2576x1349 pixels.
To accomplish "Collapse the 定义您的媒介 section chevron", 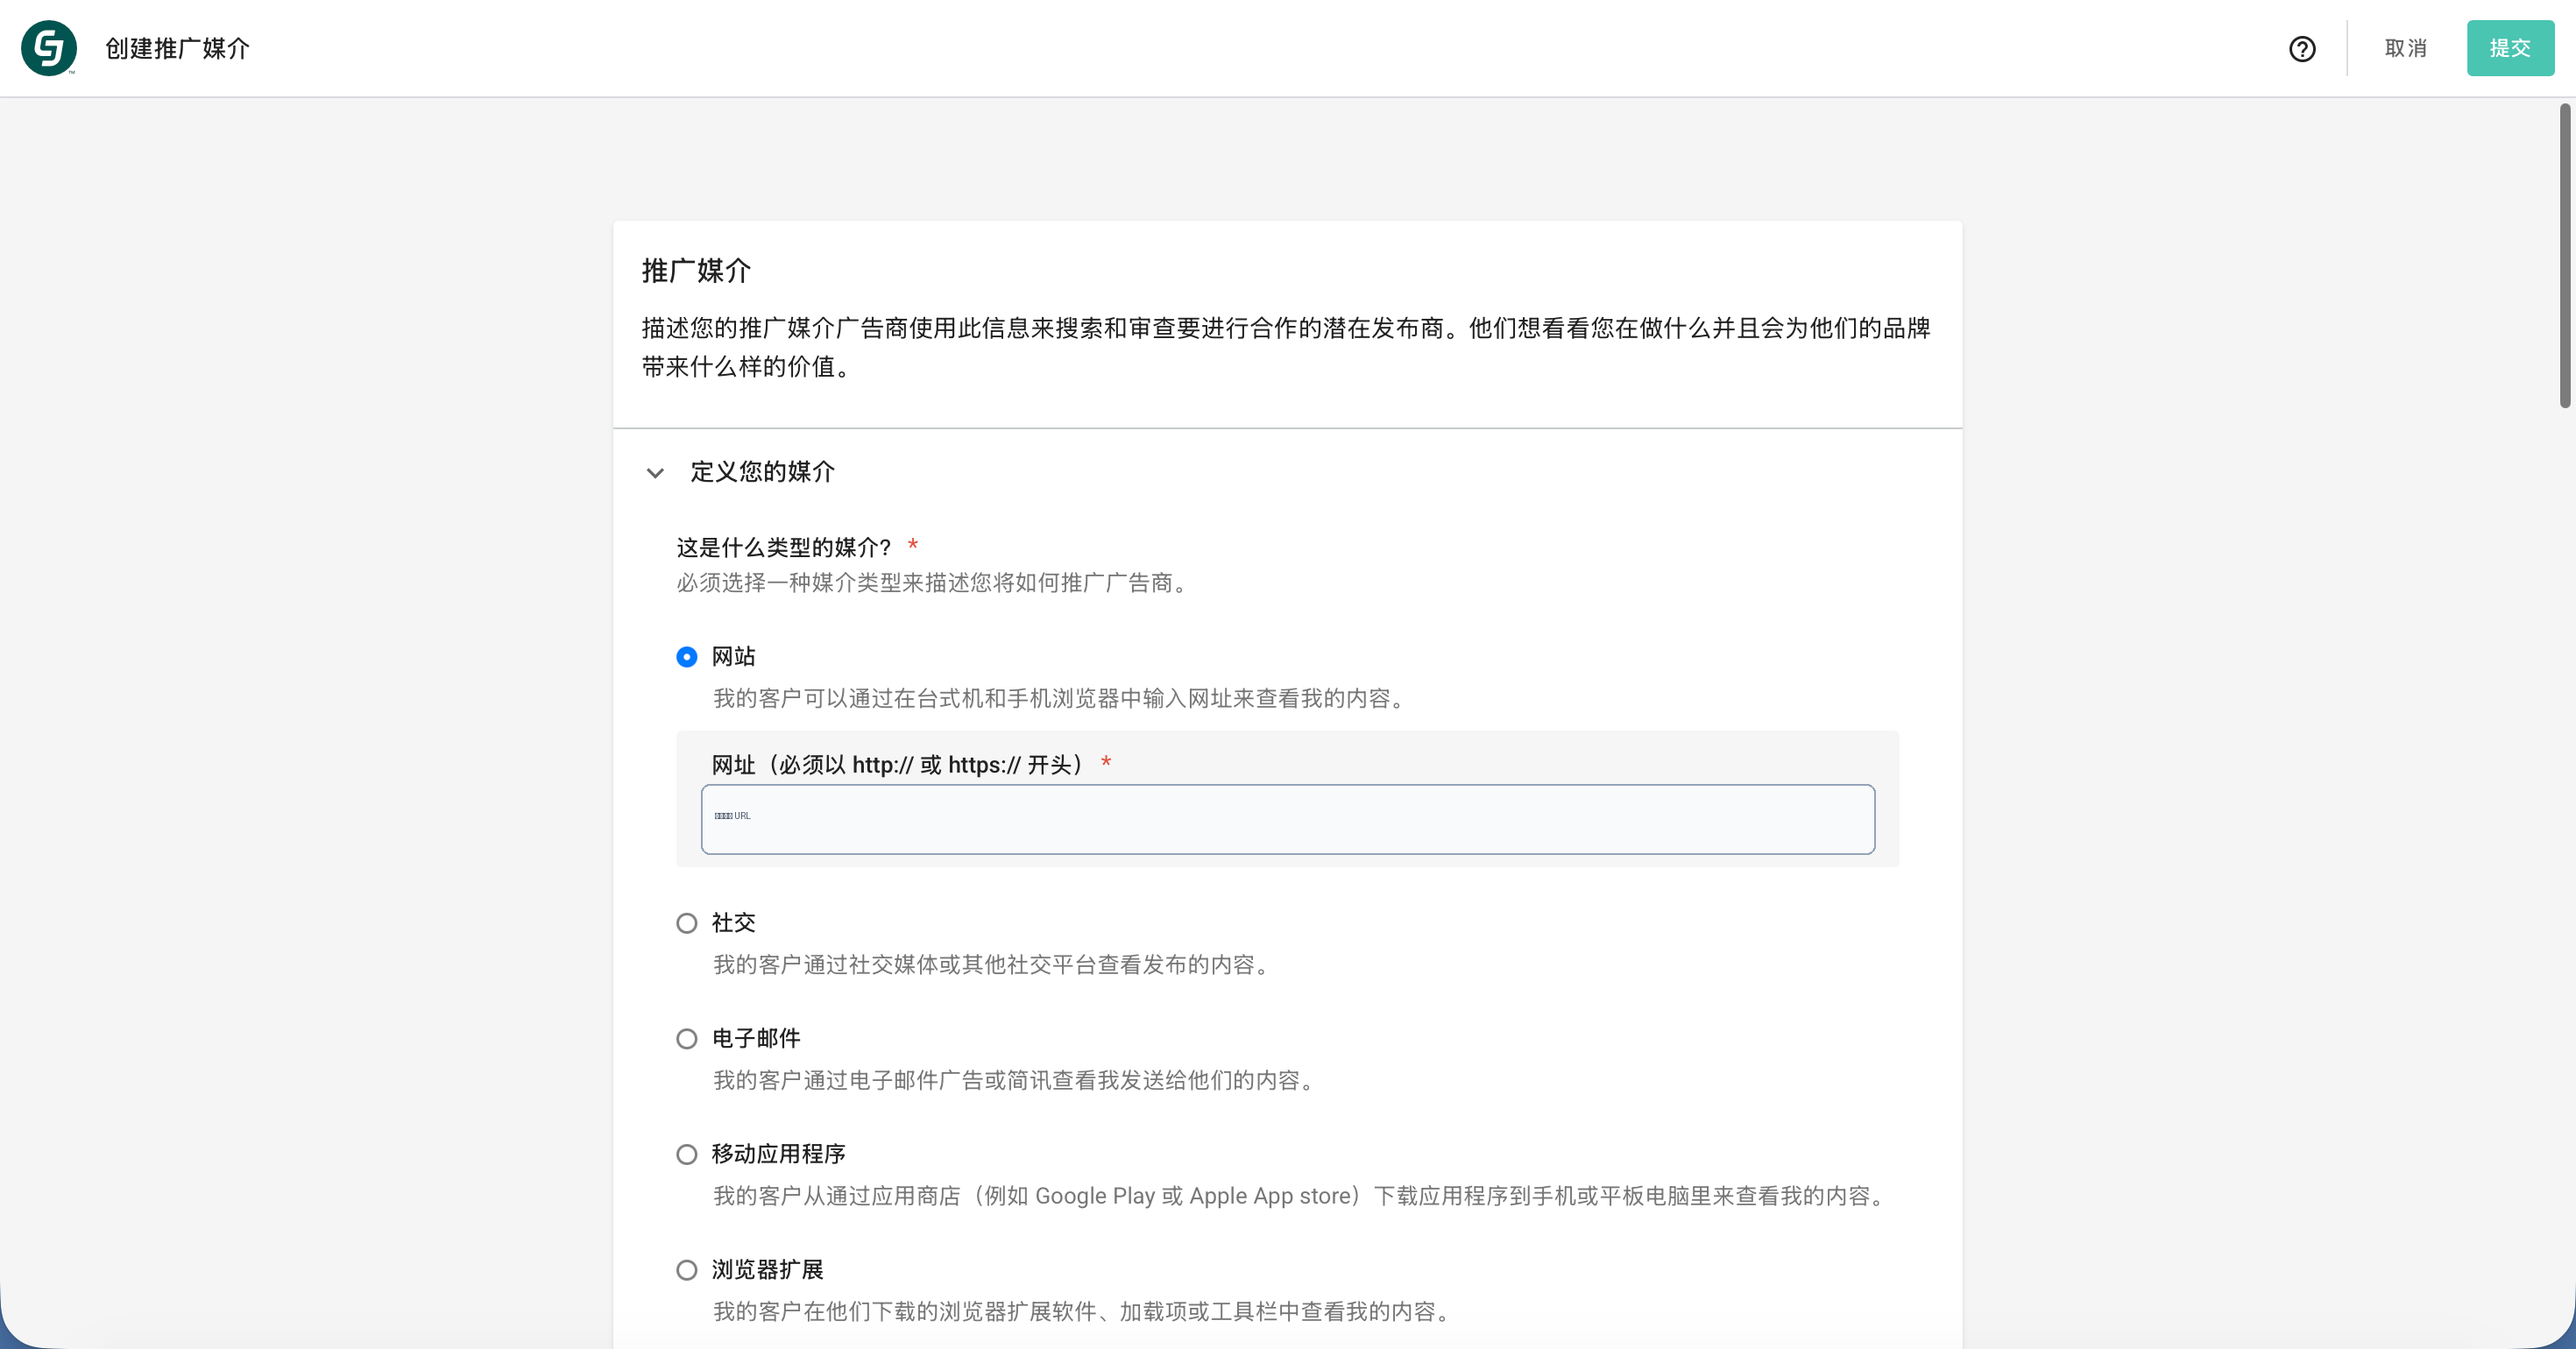I will pyautogui.click(x=655, y=473).
